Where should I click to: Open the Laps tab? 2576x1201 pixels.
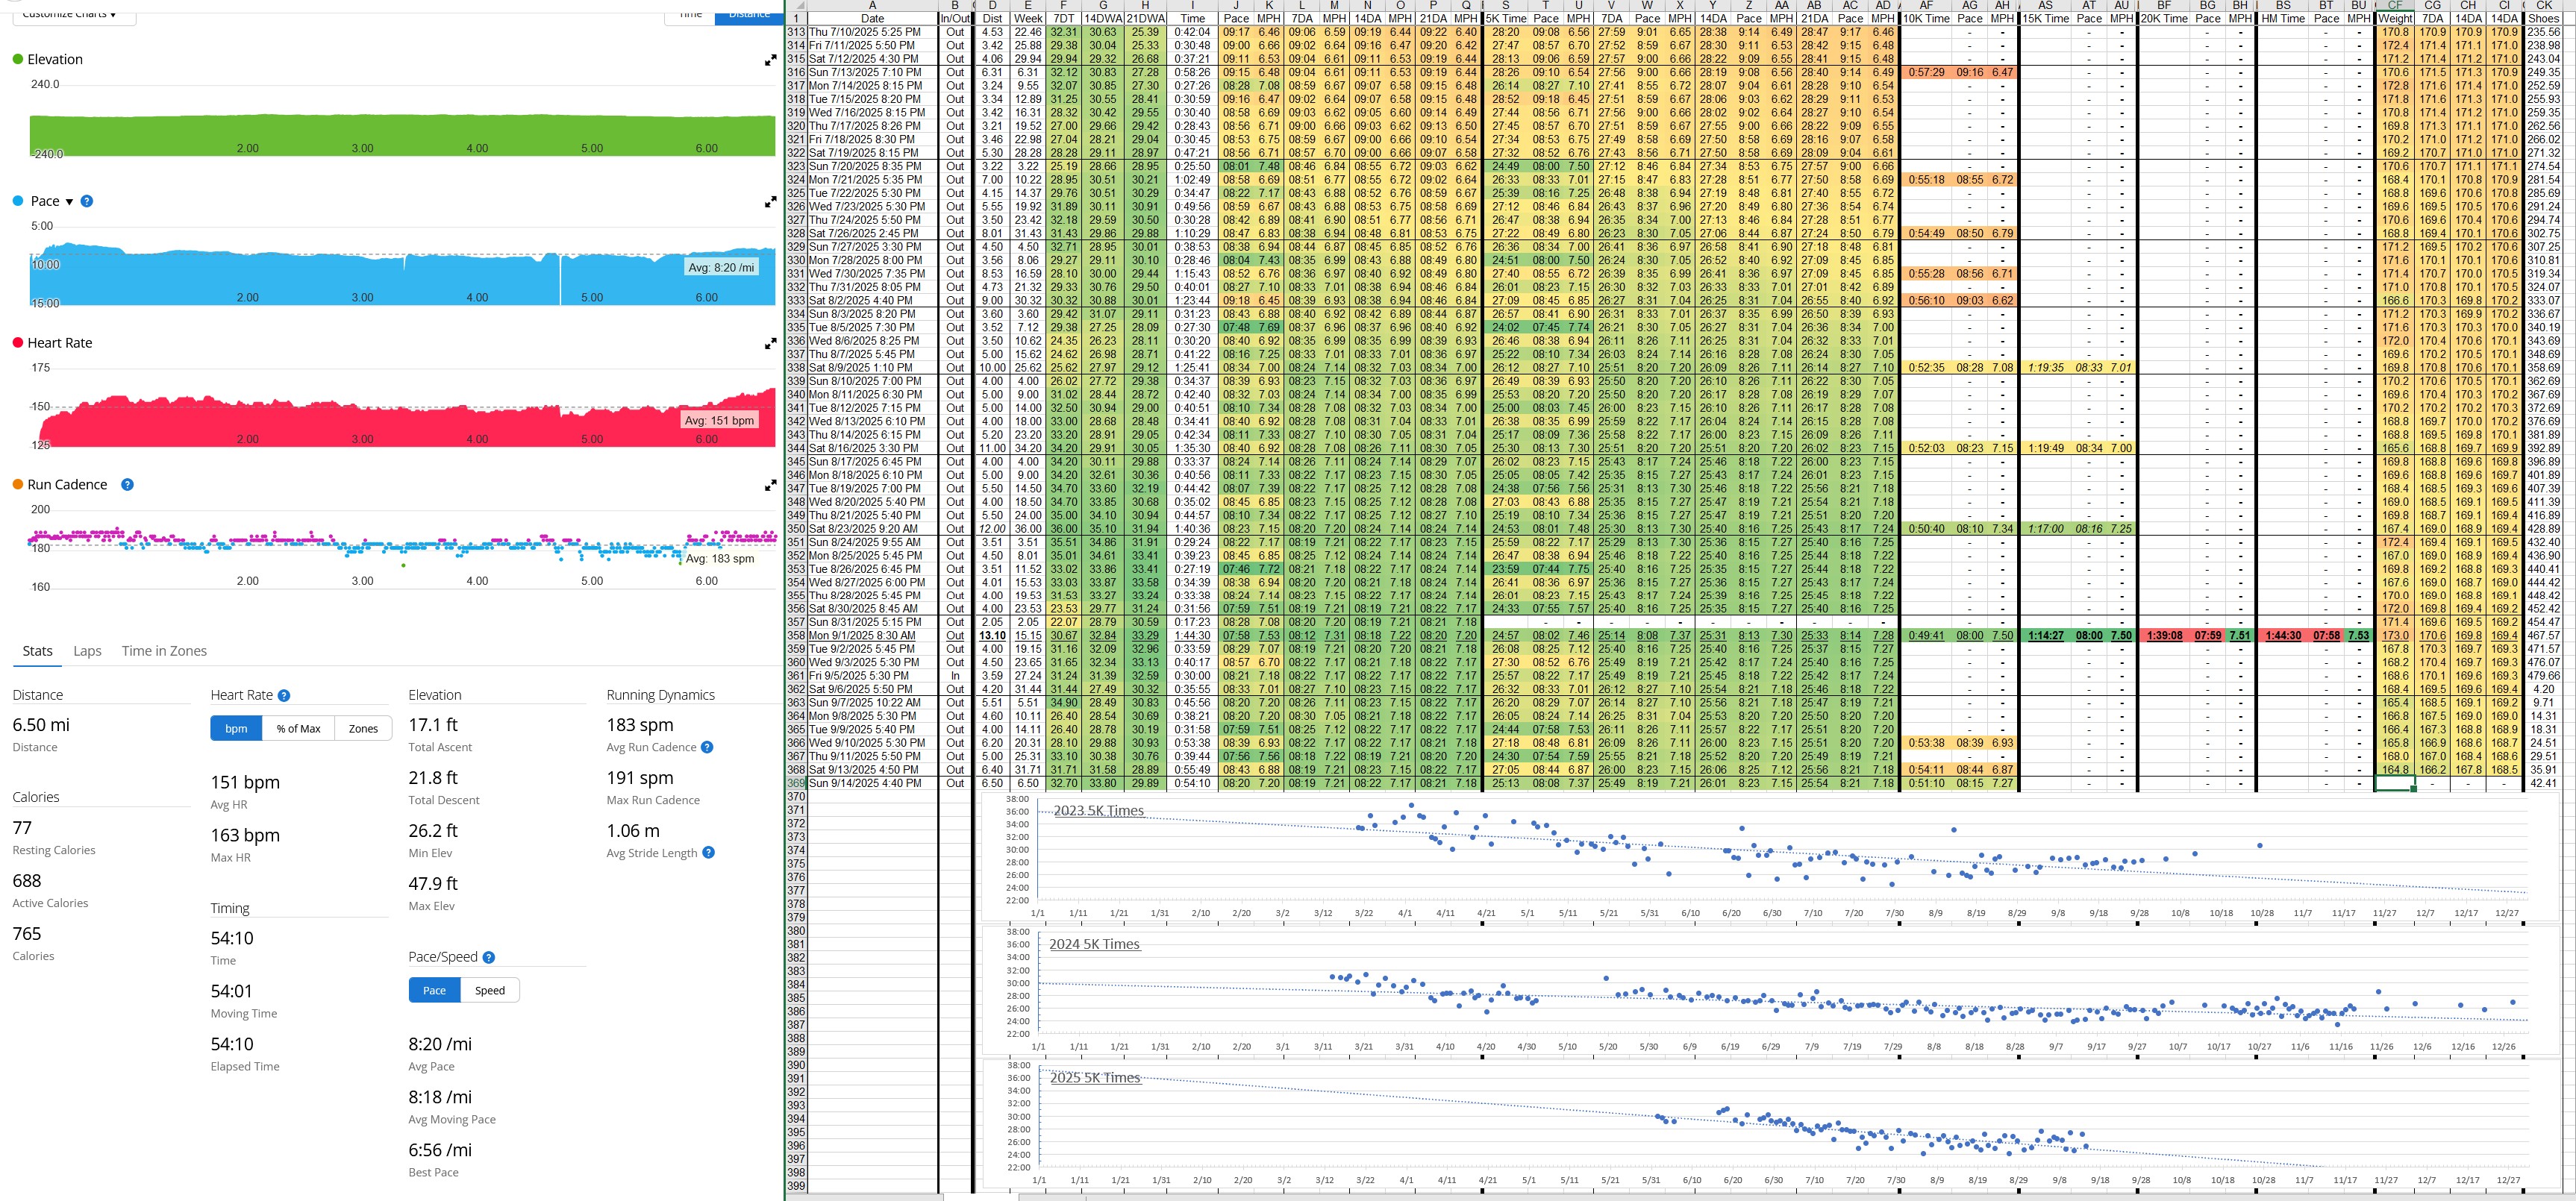click(87, 651)
